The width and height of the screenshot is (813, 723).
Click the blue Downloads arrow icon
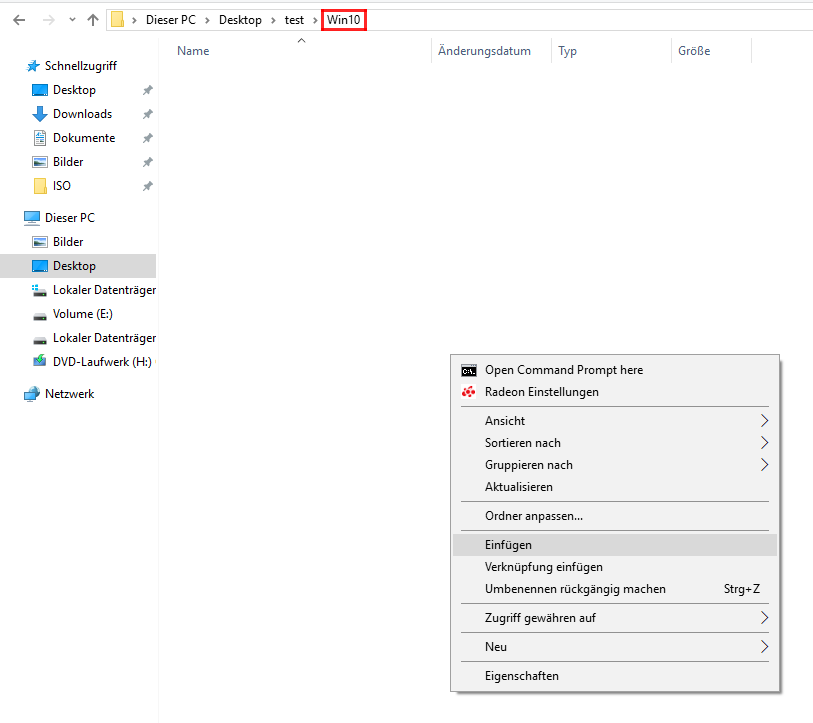coord(40,114)
